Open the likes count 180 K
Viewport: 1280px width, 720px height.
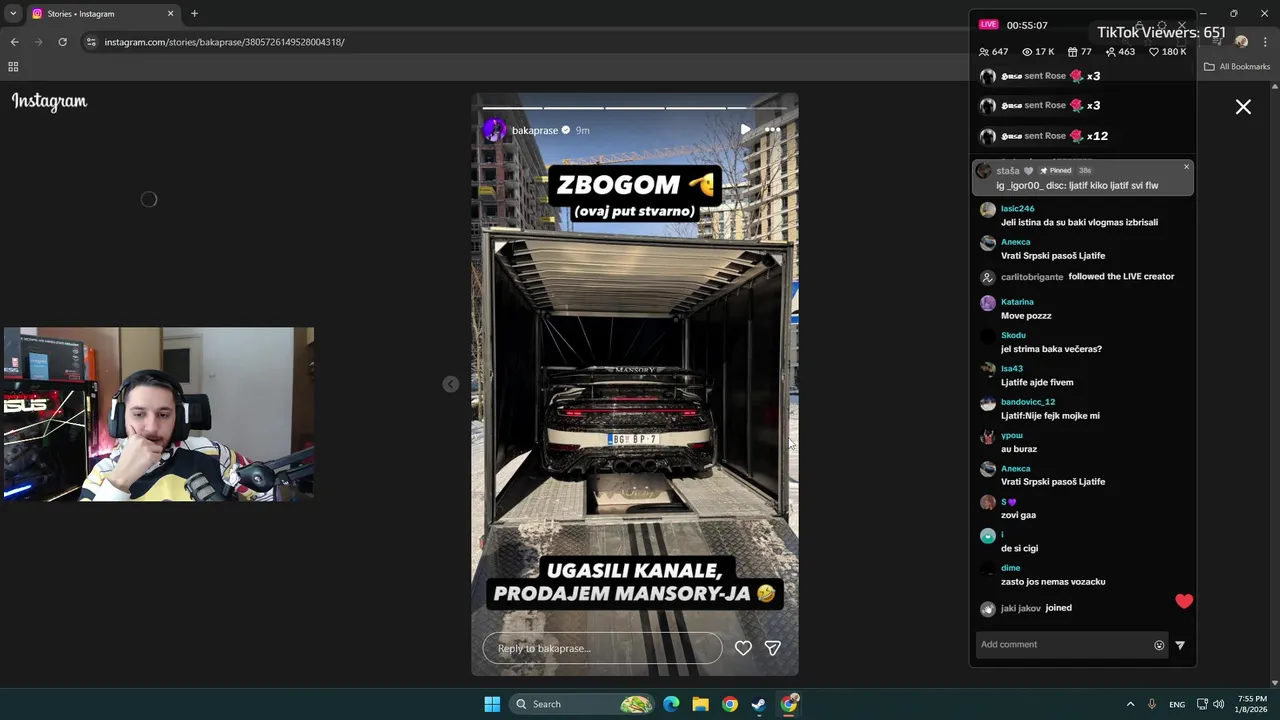(x=1167, y=52)
